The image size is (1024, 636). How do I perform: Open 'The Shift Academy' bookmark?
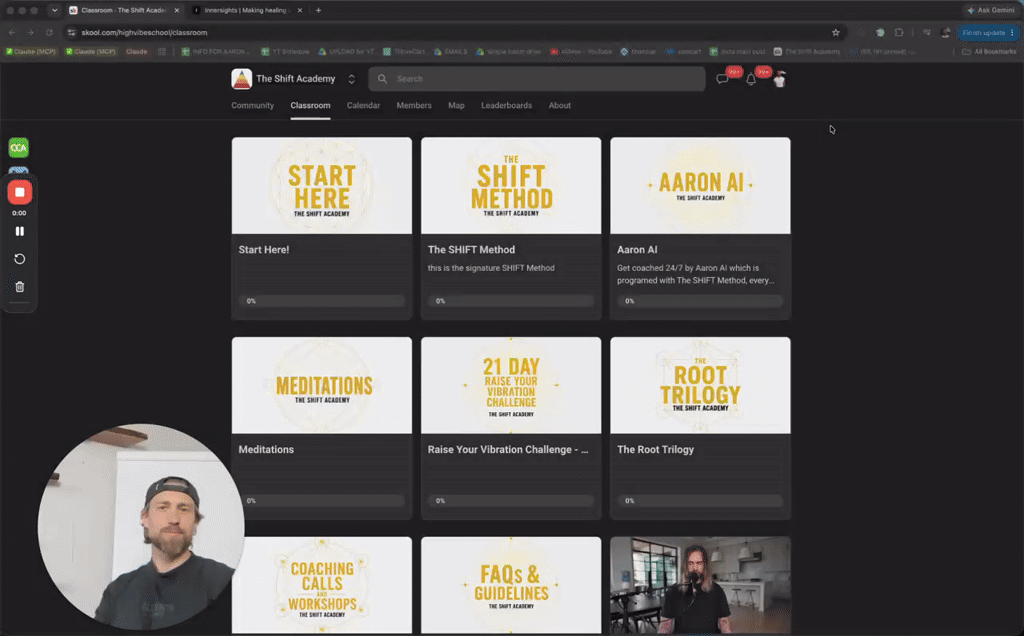807,52
